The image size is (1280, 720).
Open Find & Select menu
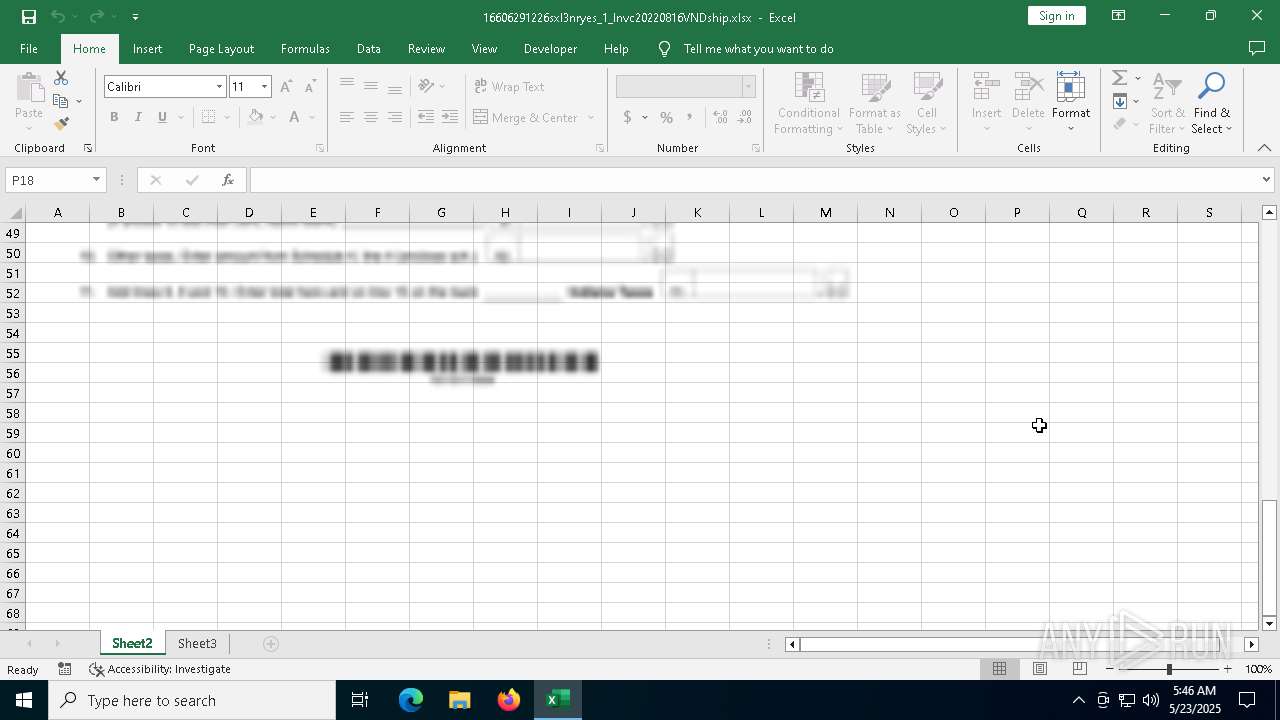[x=1212, y=103]
